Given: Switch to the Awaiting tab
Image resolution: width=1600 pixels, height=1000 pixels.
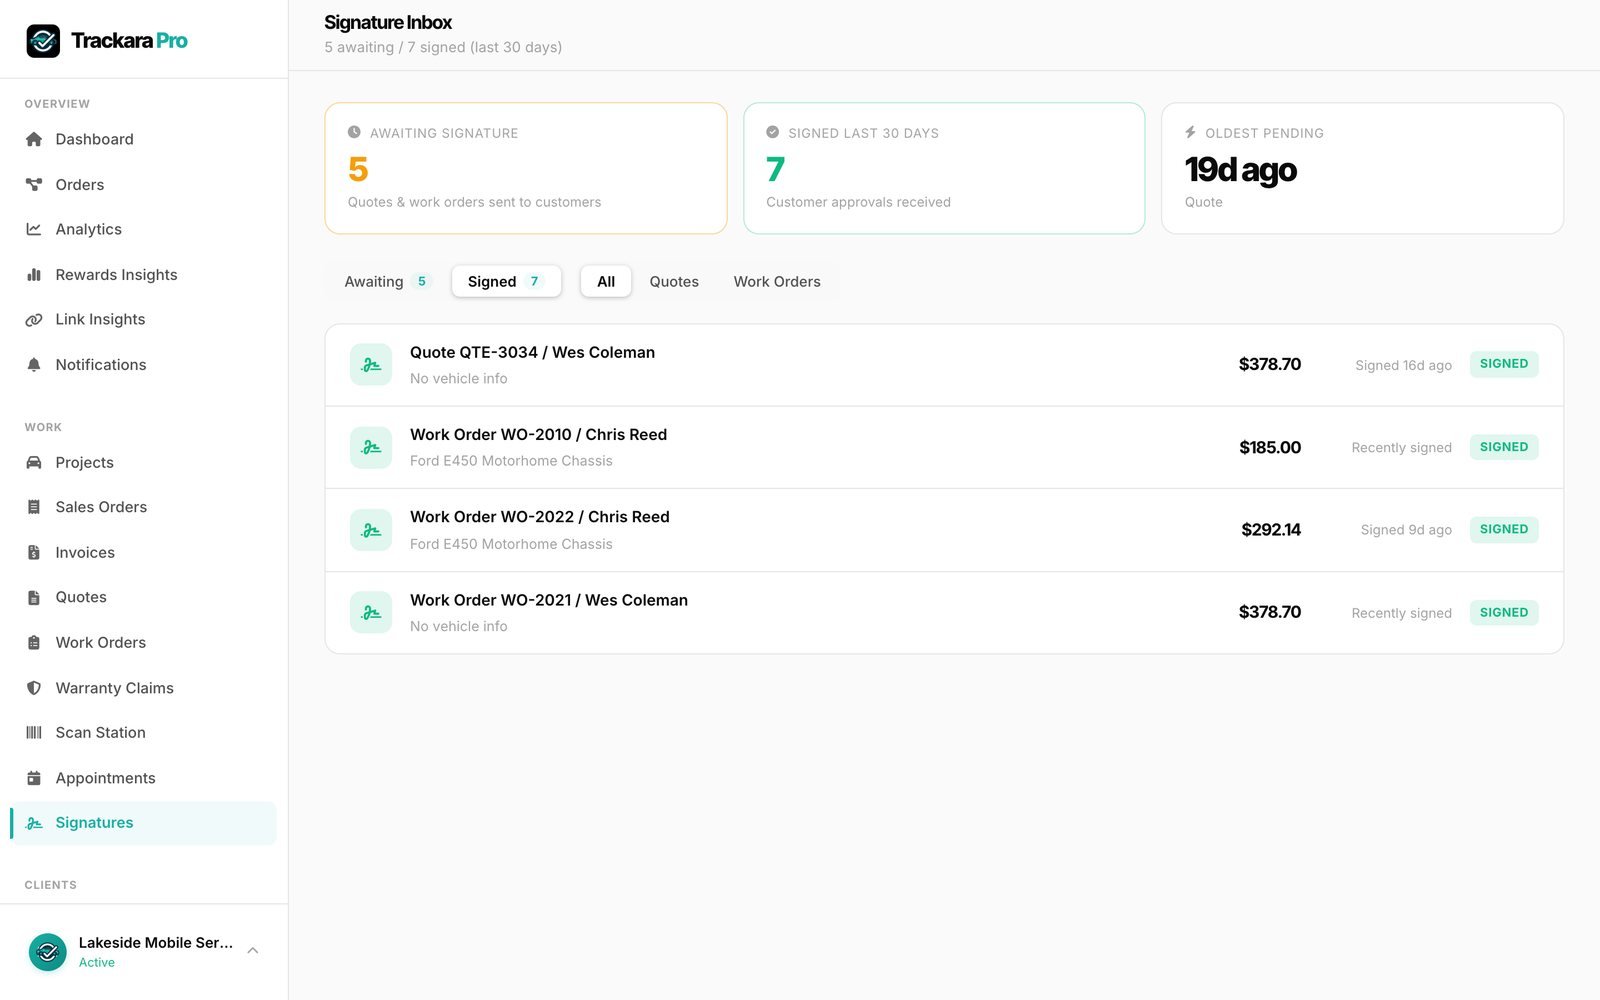Looking at the screenshot, I should click(386, 282).
